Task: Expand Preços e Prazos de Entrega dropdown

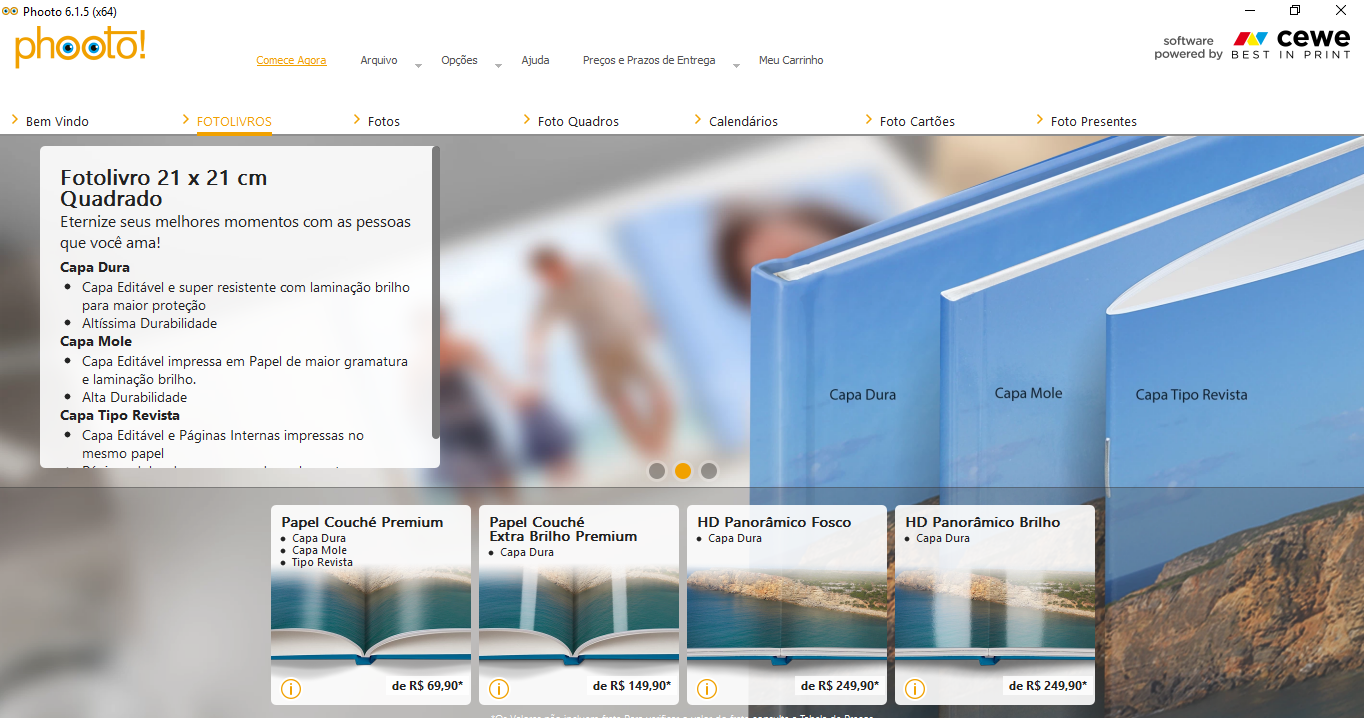Action: (736, 65)
